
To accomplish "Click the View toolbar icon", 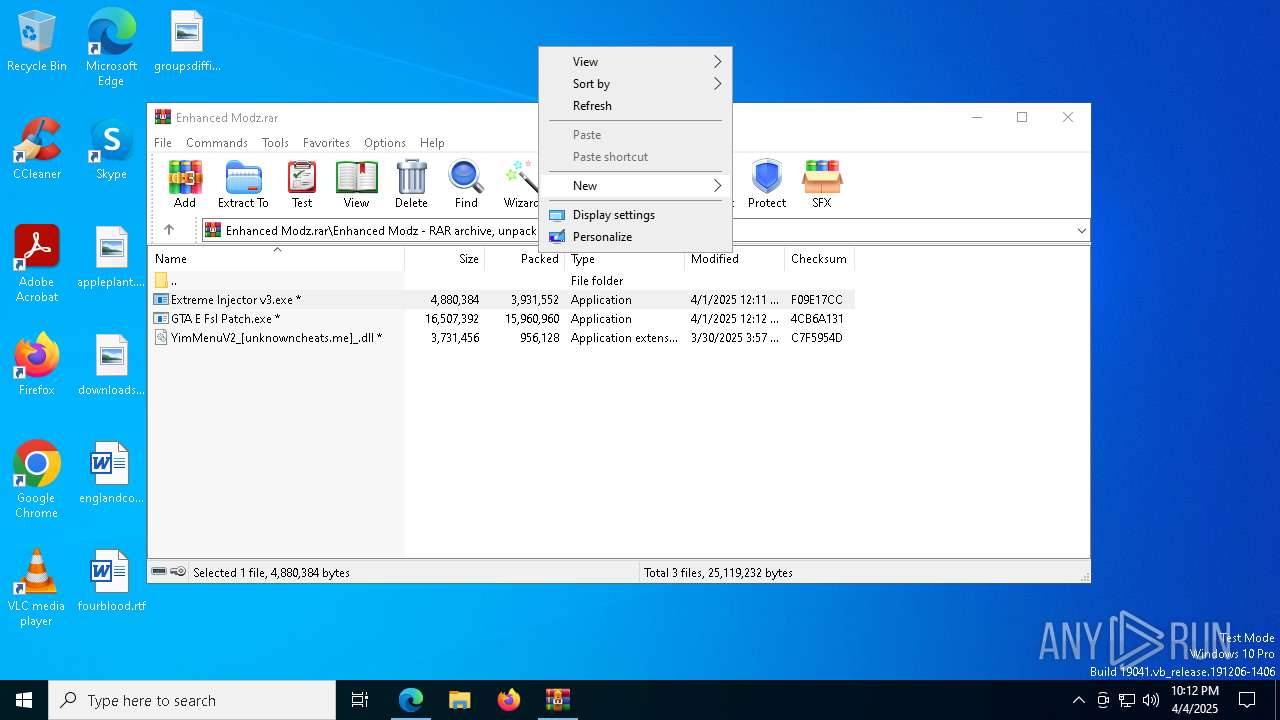I will (357, 184).
